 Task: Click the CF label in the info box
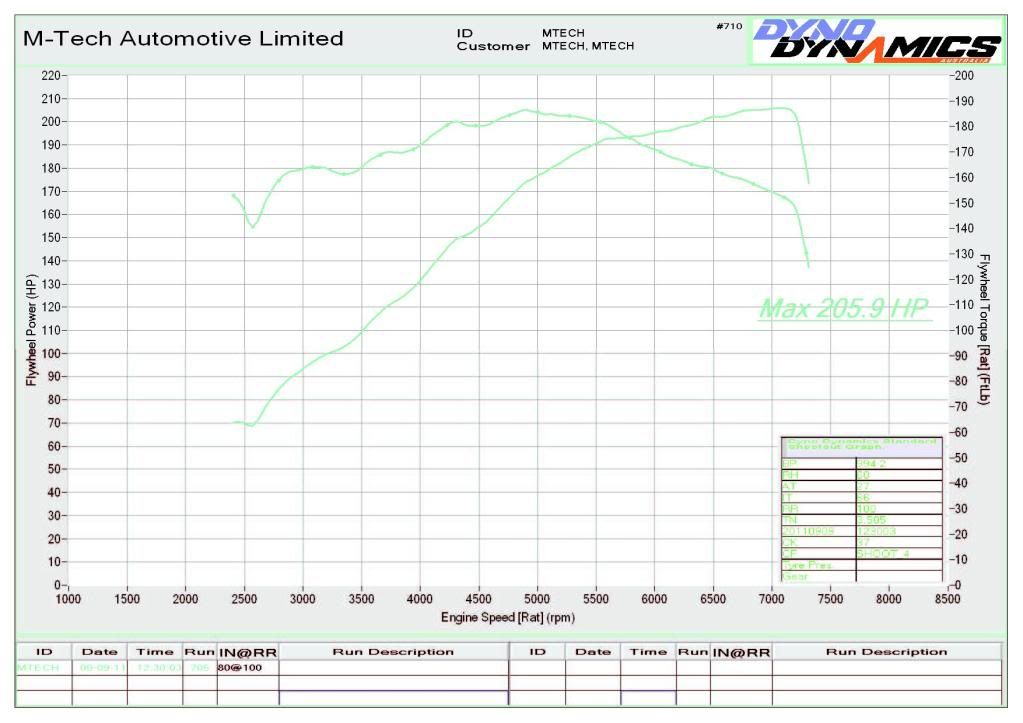[x=789, y=554]
